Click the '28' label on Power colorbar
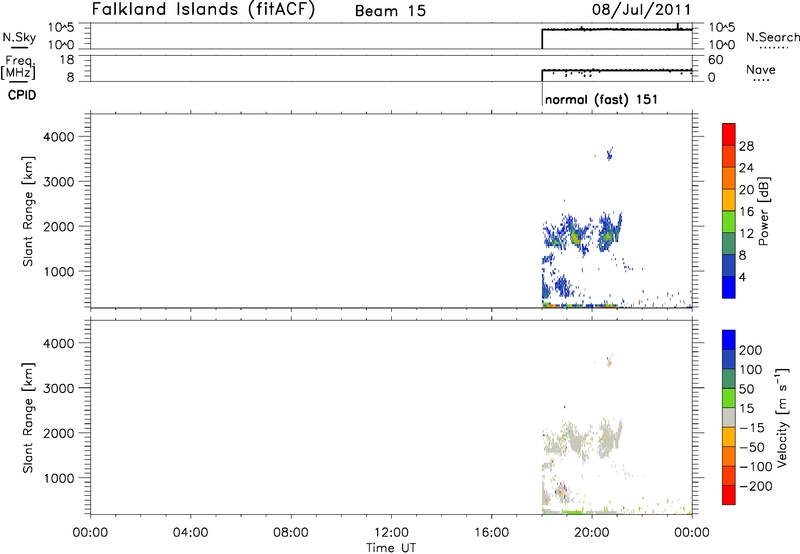The height and width of the screenshot is (554, 800). 746,146
